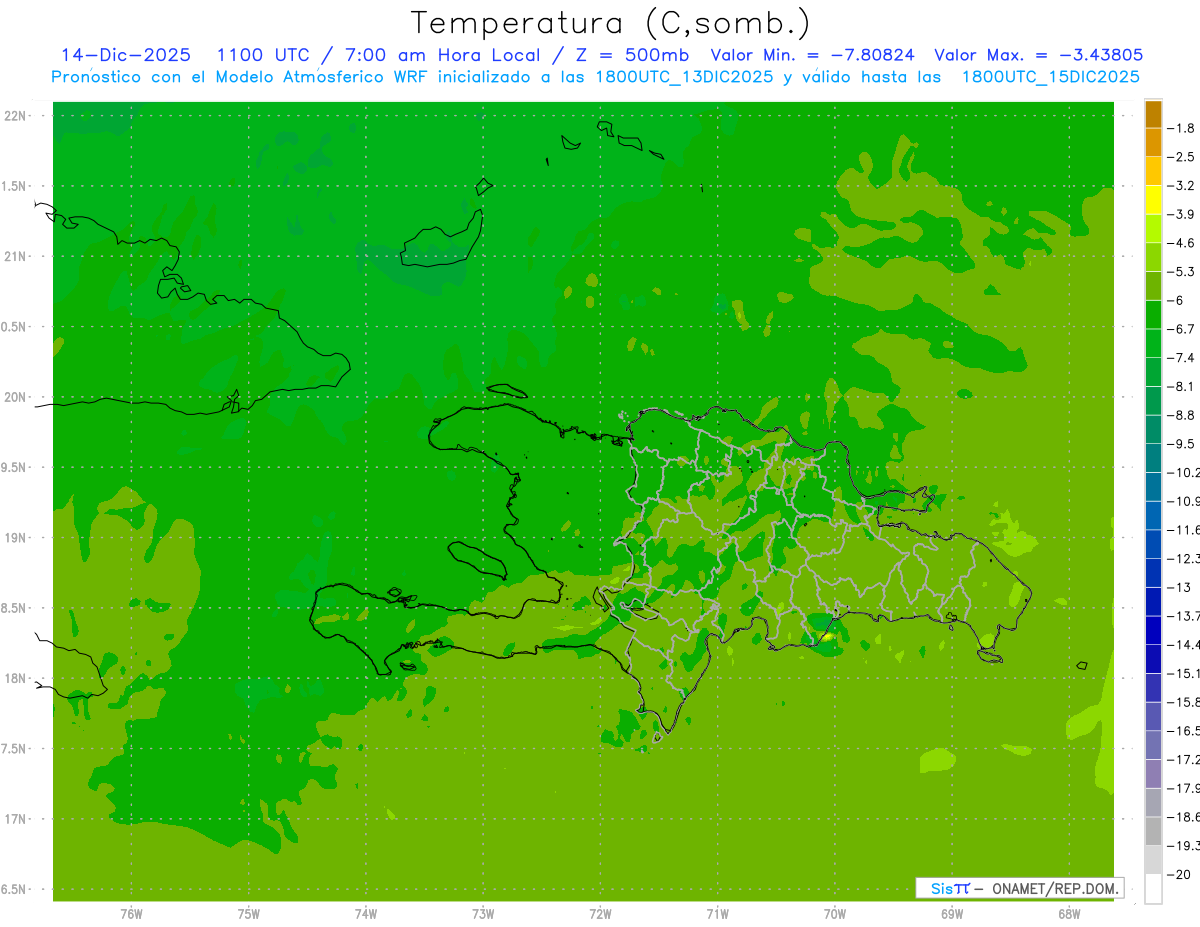Click the '18N' latitude label
The image size is (1200, 927).
(17, 678)
